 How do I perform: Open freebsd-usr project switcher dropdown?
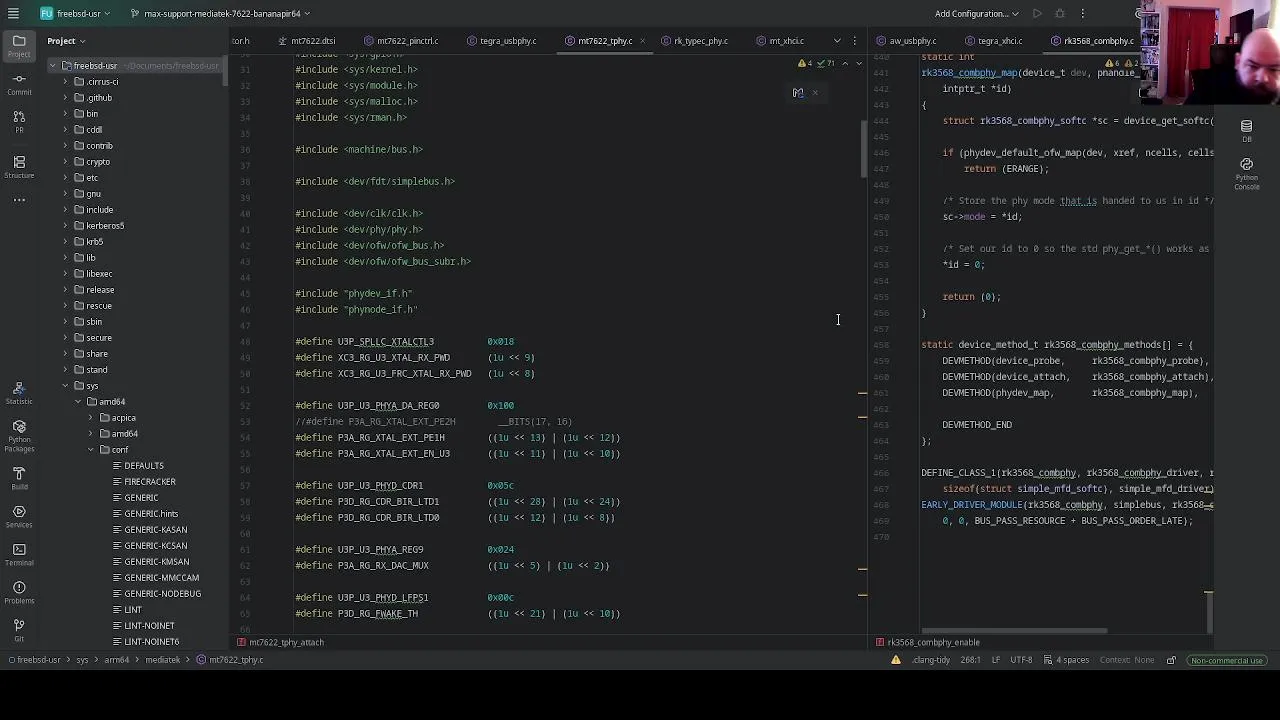[77, 14]
